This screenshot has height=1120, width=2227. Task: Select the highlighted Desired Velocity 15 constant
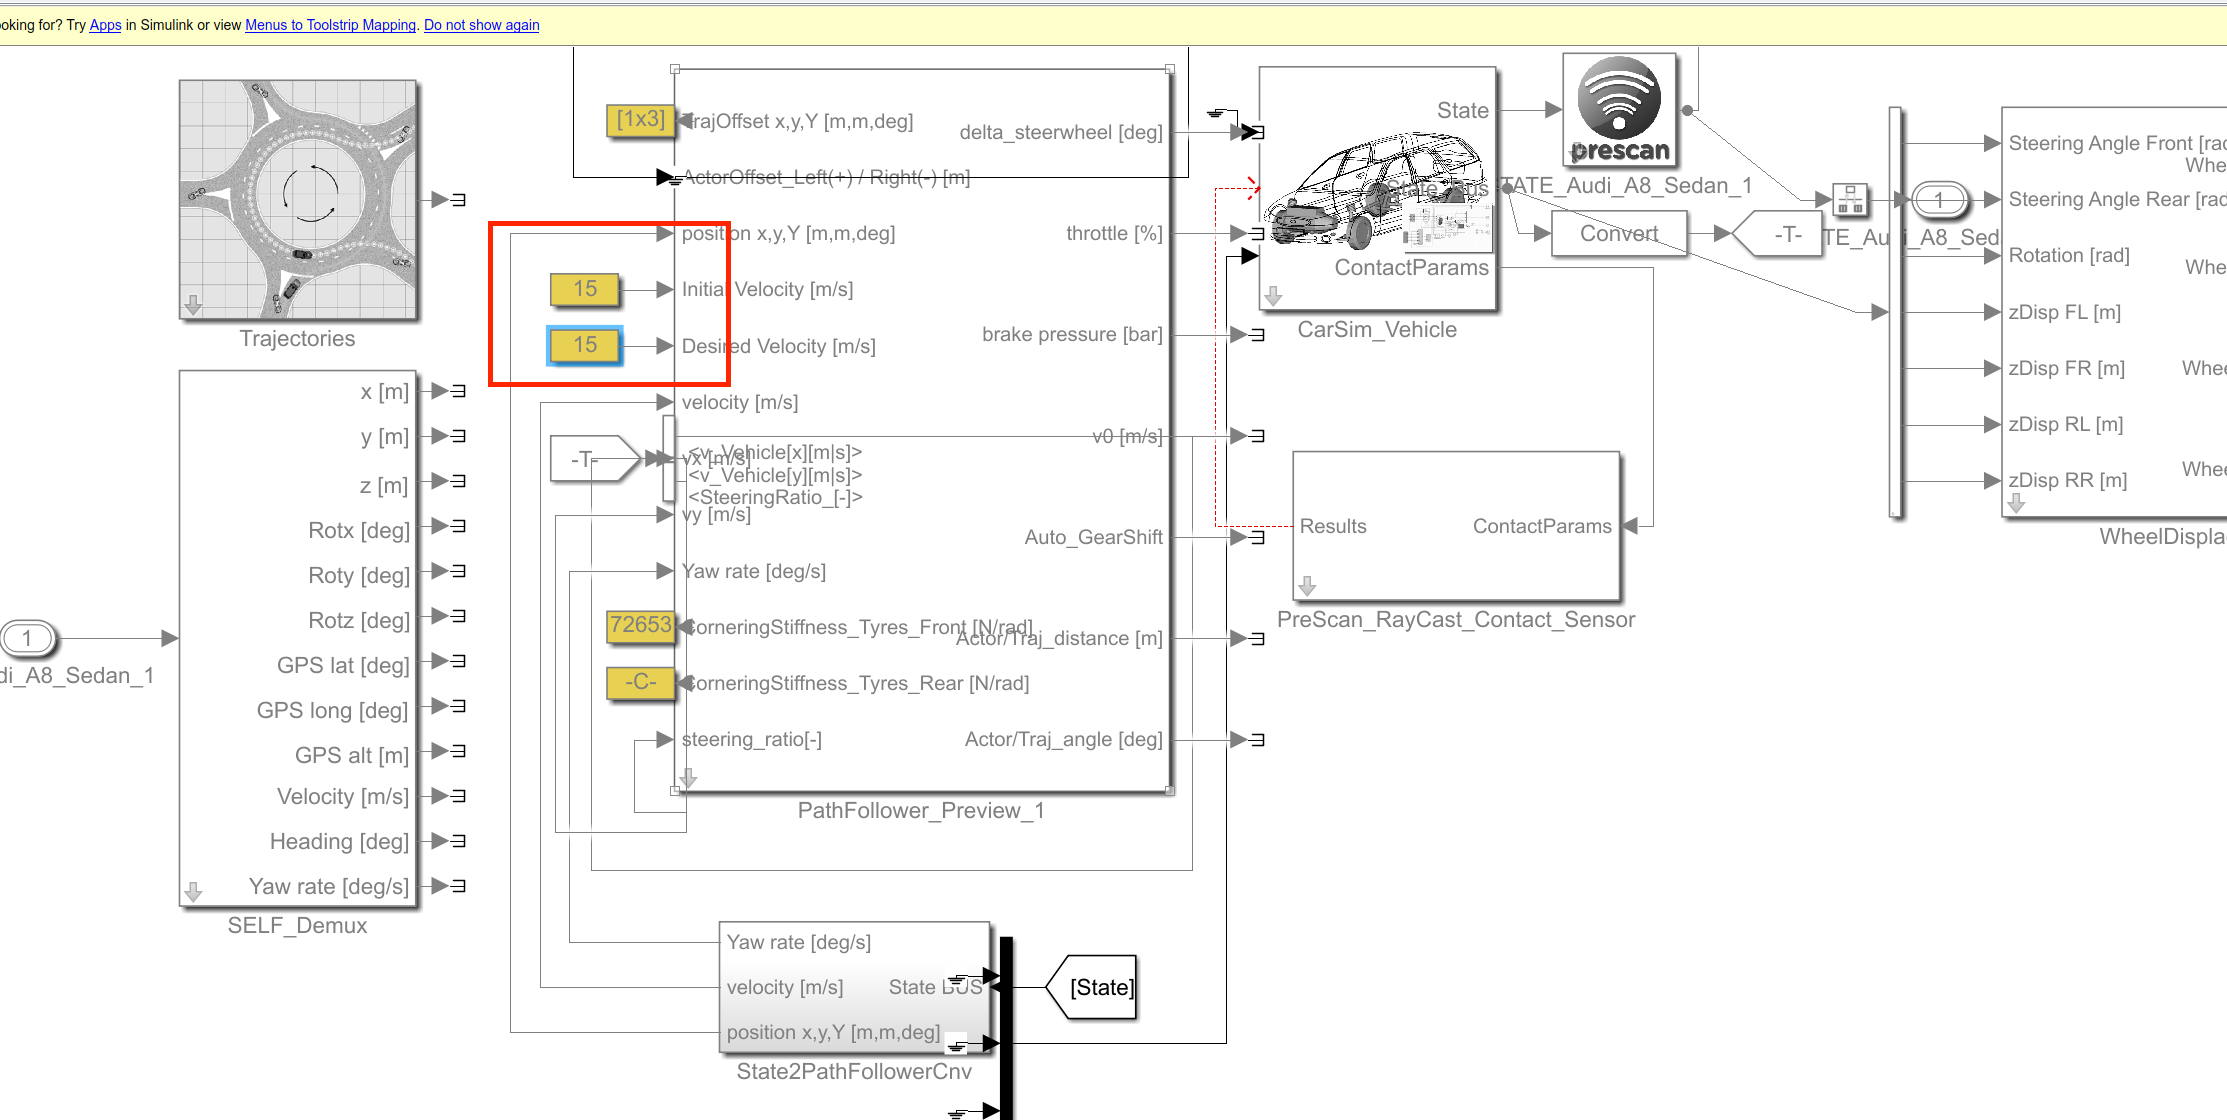[x=585, y=345]
